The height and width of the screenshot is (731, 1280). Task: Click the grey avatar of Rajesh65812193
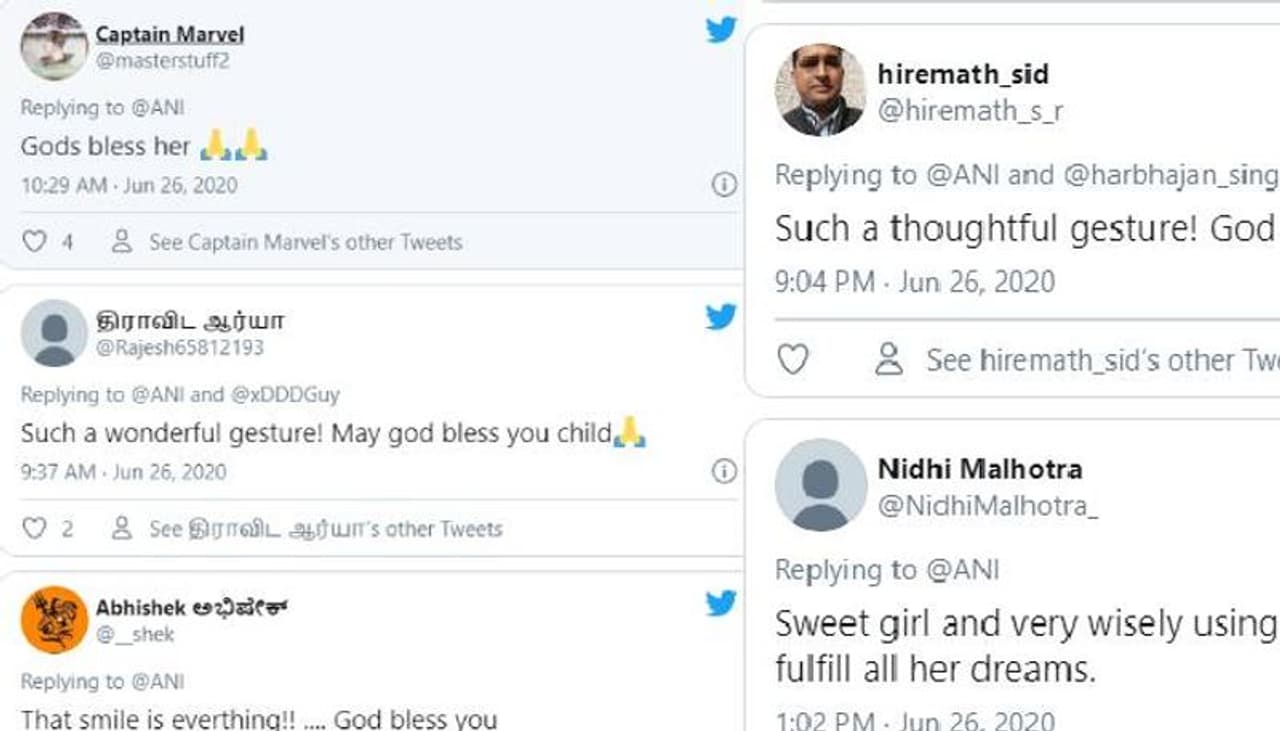tap(54, 333)
